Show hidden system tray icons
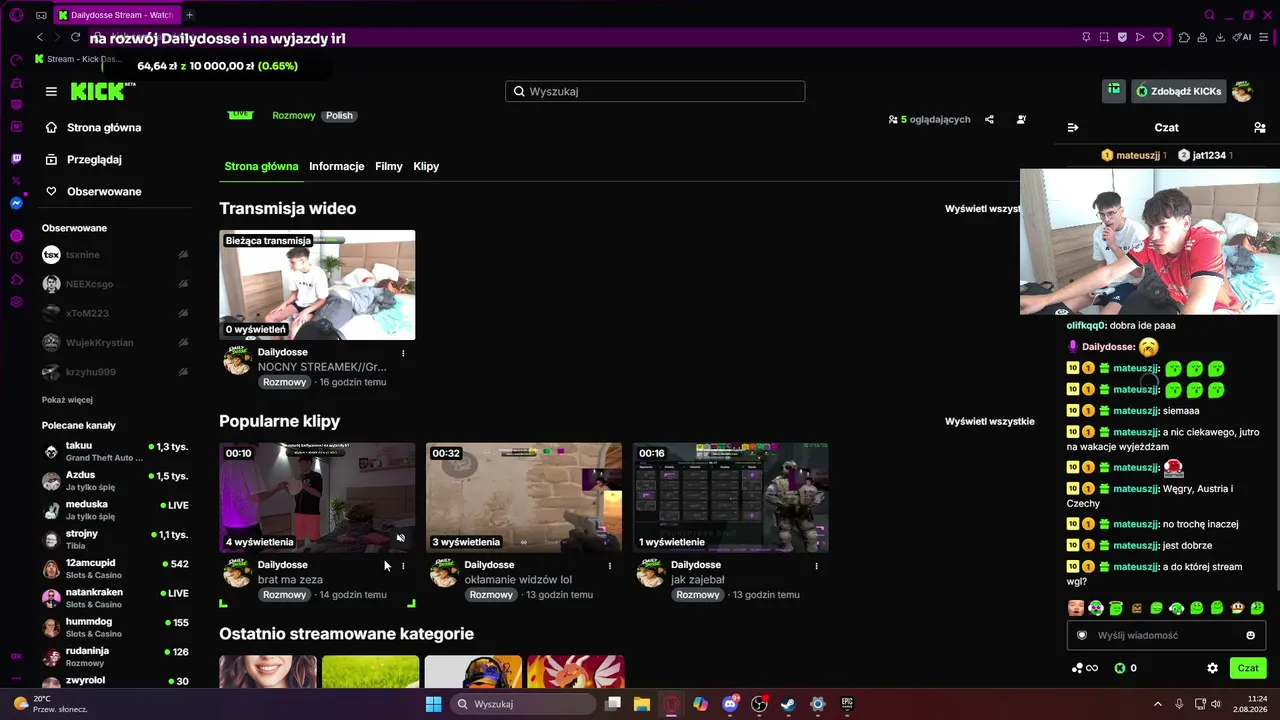This screenshot has height=720, width=1280. click(x=1158, y=704)
